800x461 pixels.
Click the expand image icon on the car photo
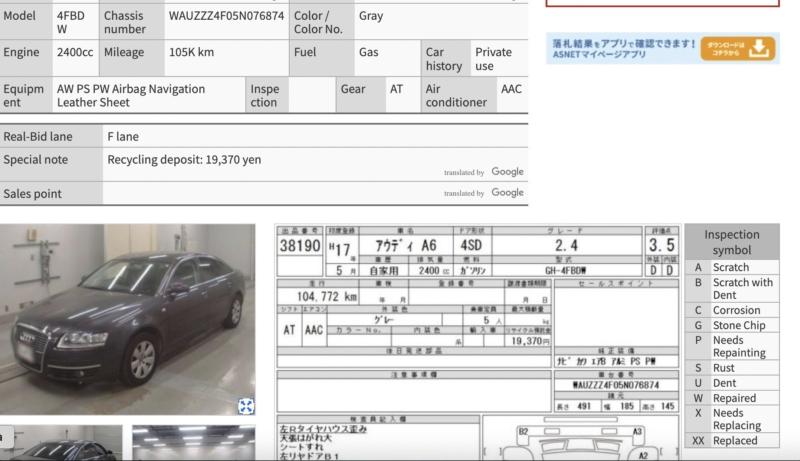pyautogui.click(x=246, y=405)
